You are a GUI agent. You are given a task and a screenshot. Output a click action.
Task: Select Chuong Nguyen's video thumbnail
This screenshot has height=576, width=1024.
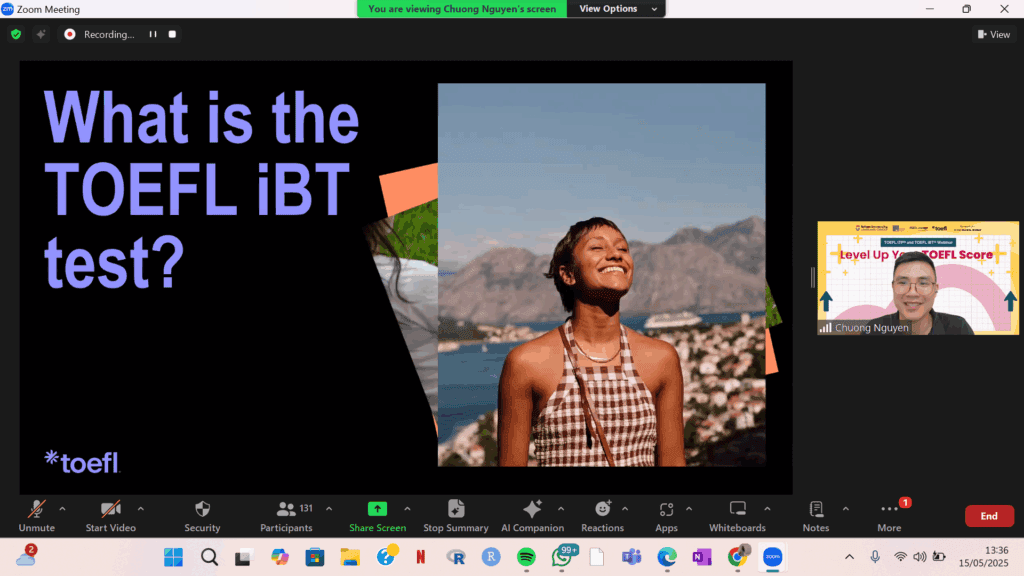(918, 278)
